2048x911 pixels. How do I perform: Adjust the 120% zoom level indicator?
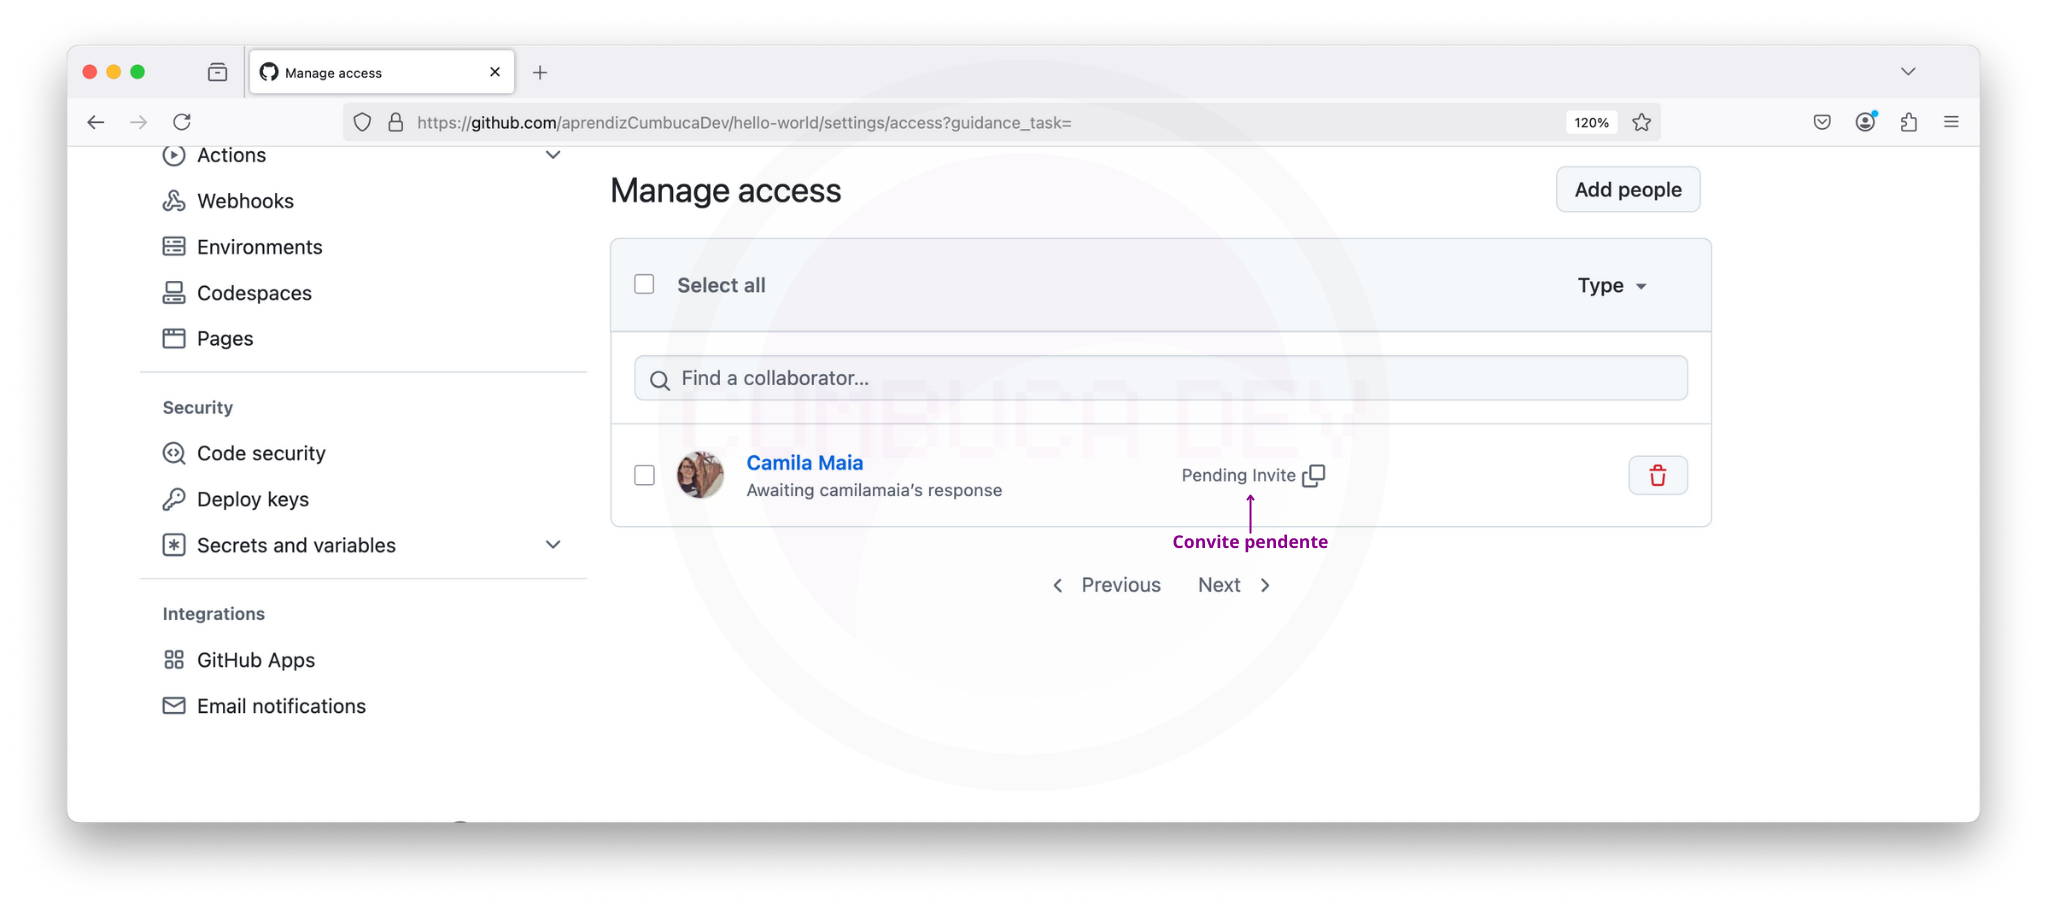click(x=1591, y=123)
